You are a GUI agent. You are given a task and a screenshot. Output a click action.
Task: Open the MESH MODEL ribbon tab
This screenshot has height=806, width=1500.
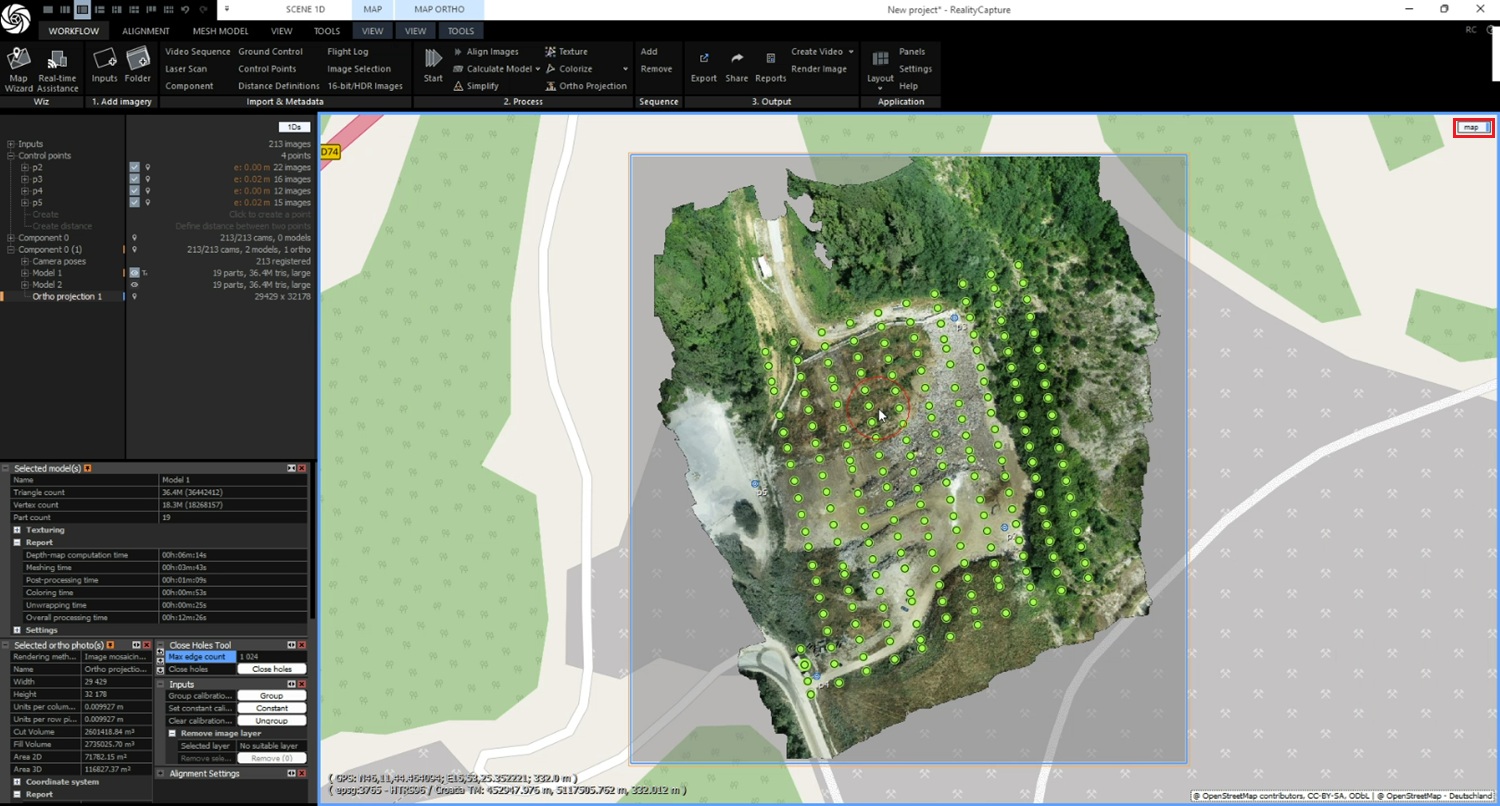pos(220,31)
